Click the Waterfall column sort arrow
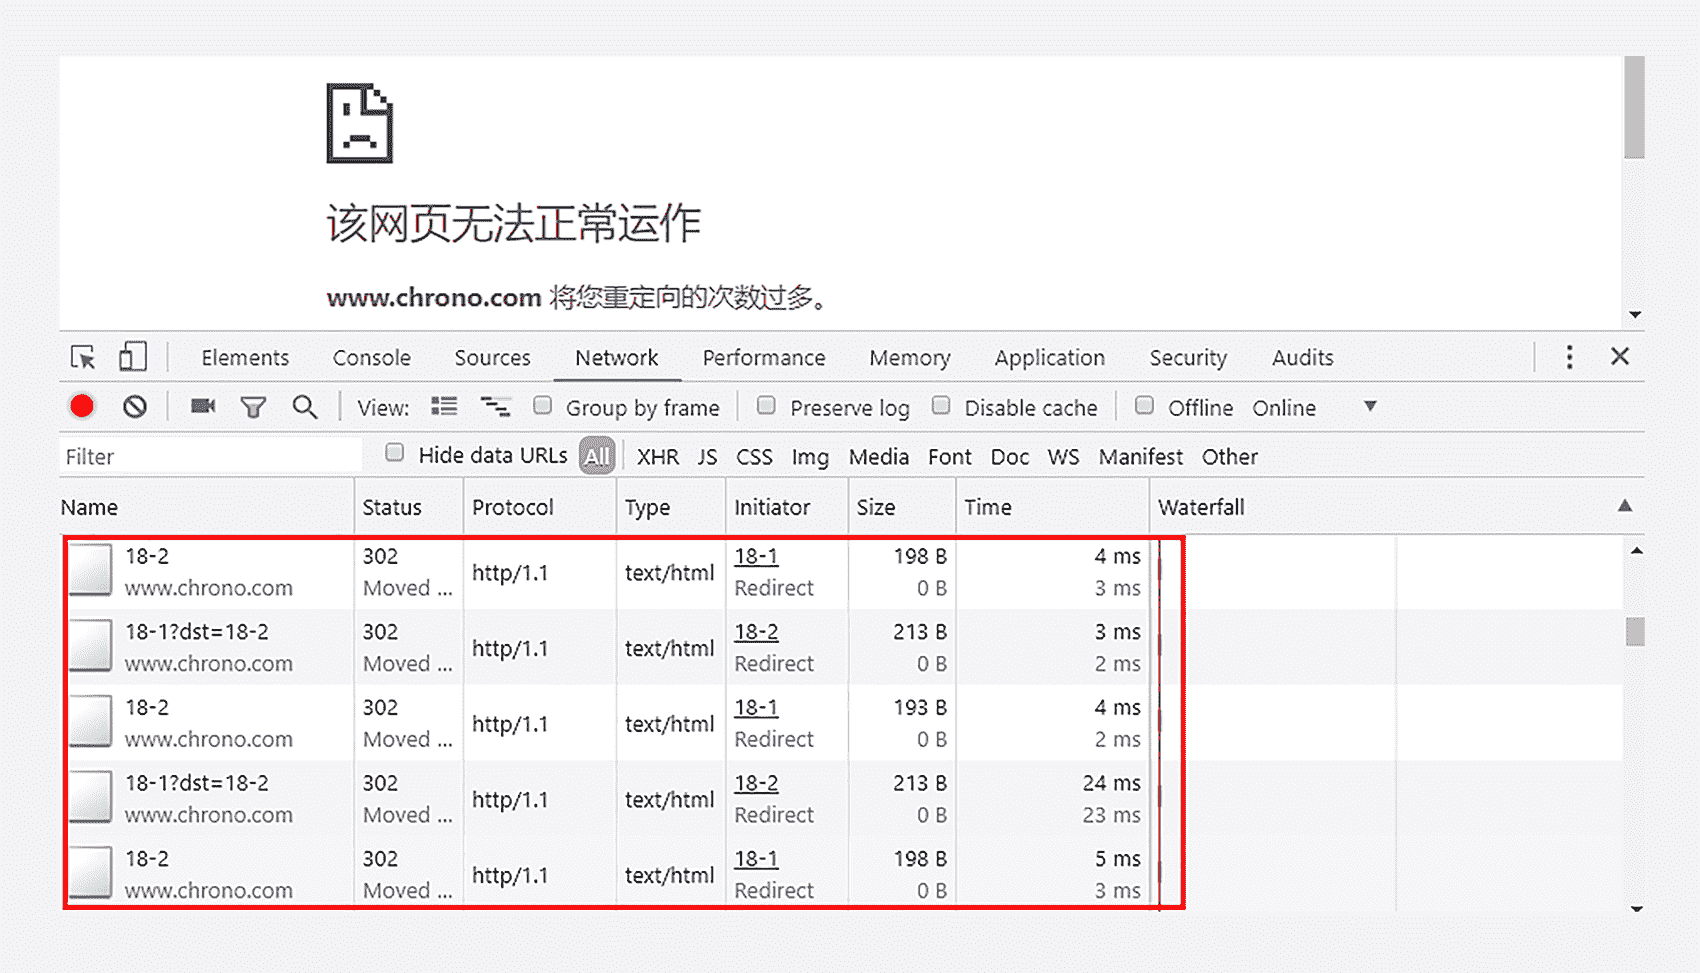Image resolution: width=1700 pixels, height=973 pixels. click(x=1625, y=506)
